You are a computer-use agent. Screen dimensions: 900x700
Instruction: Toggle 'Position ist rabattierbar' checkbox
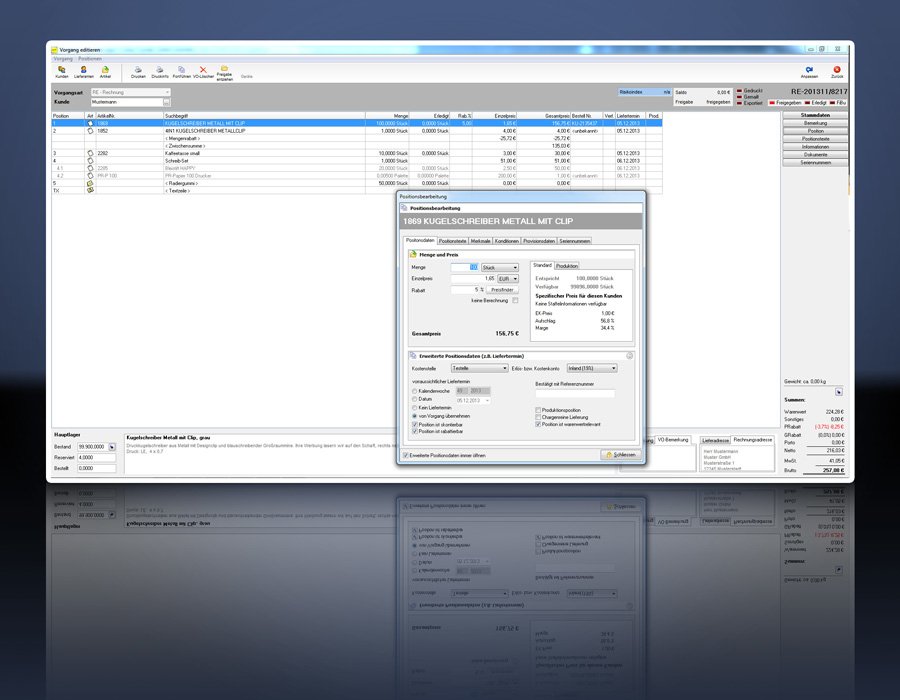tap(415, 431)
